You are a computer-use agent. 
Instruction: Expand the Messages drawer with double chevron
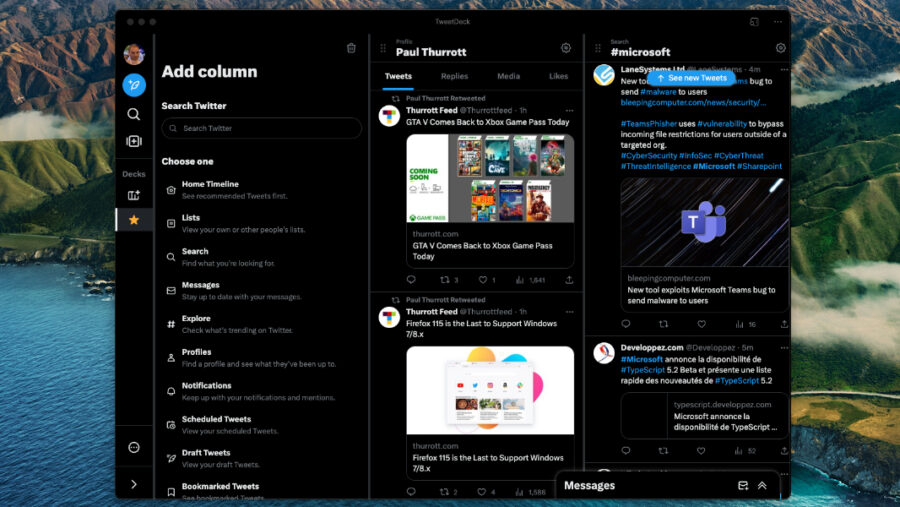pyautogui.click(x=762, y=486)
